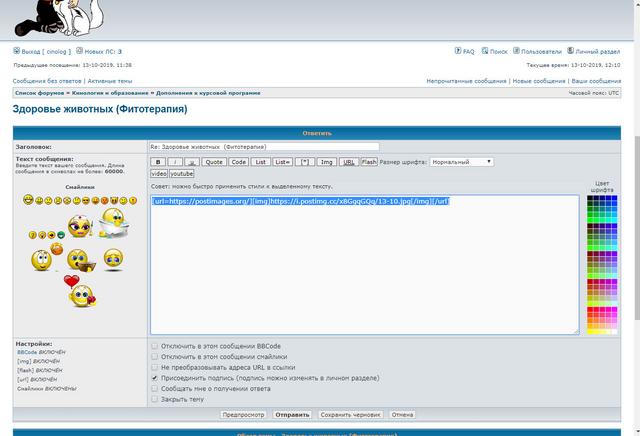Insert Quote BBCode tag
This screenshot has width=640, height=436.
(214, 162)
